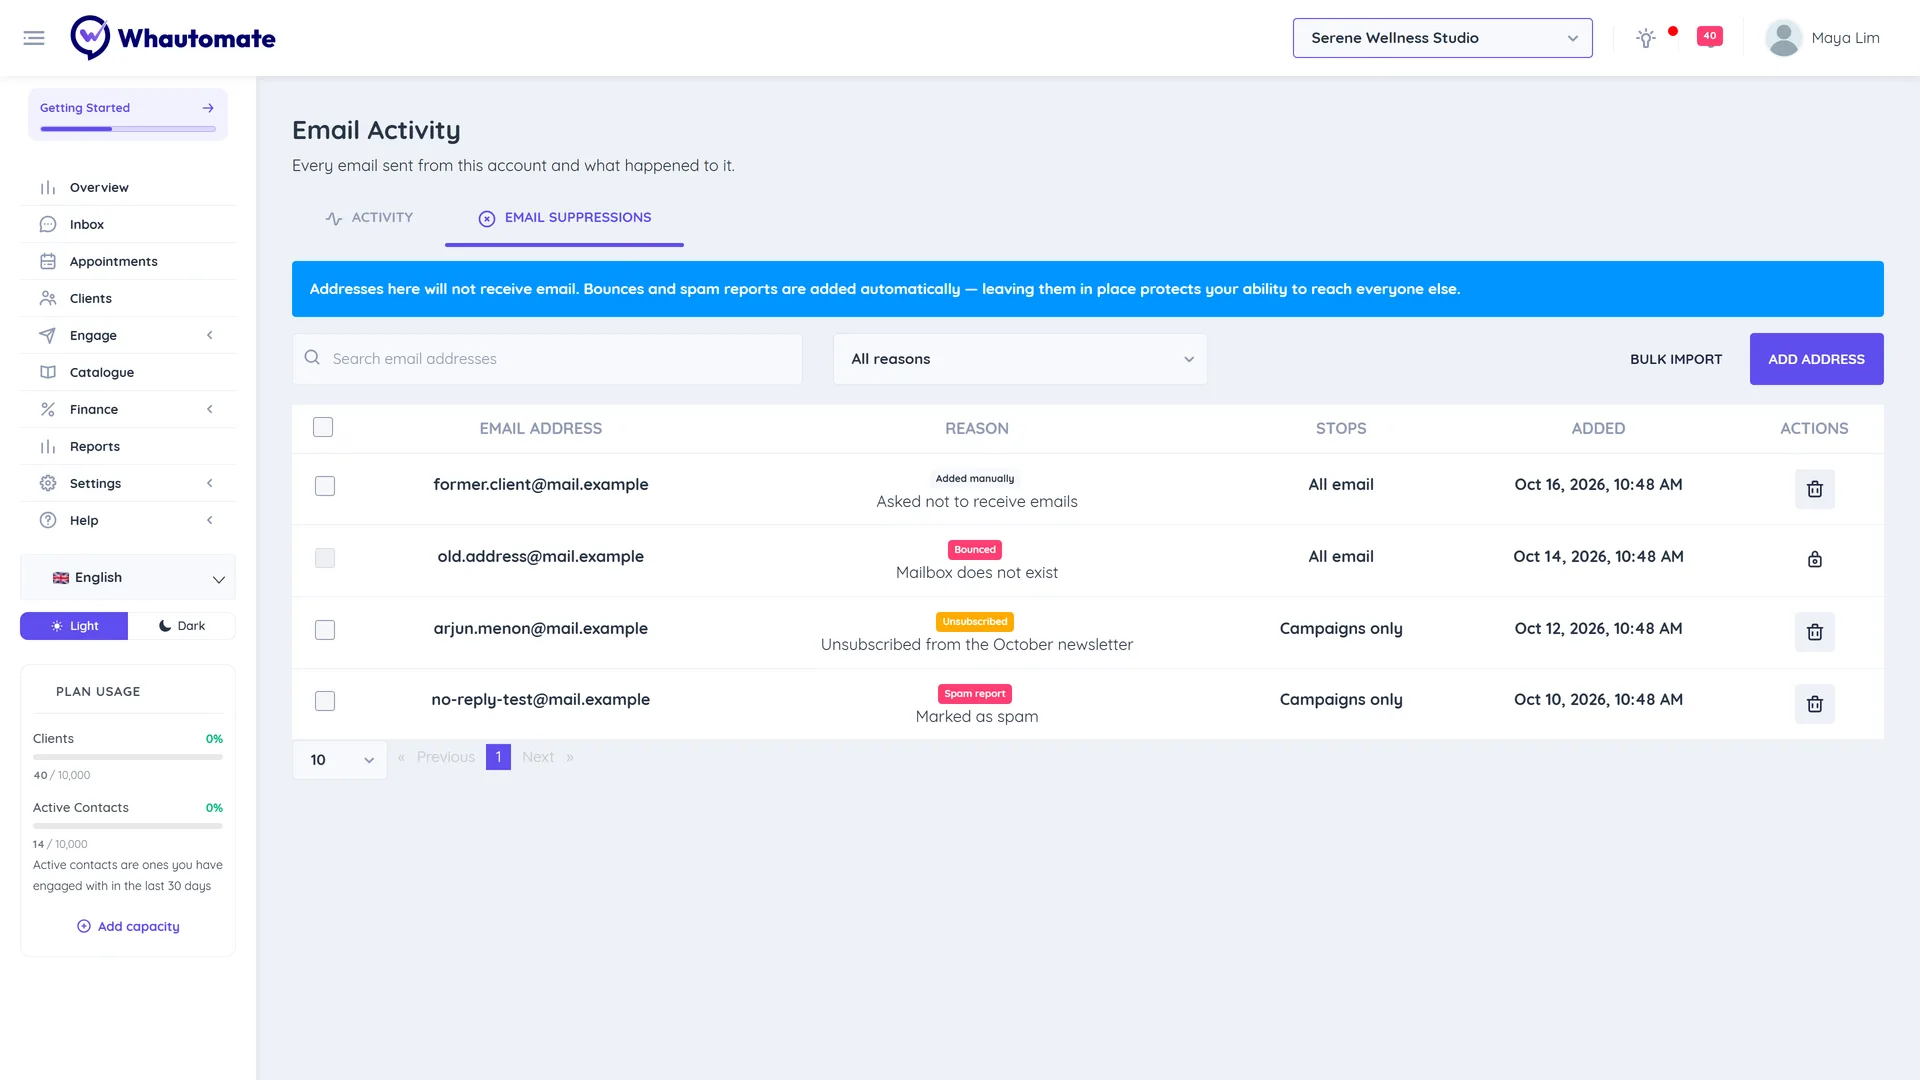Click the Add Address button

click(x=1816, y=359)
